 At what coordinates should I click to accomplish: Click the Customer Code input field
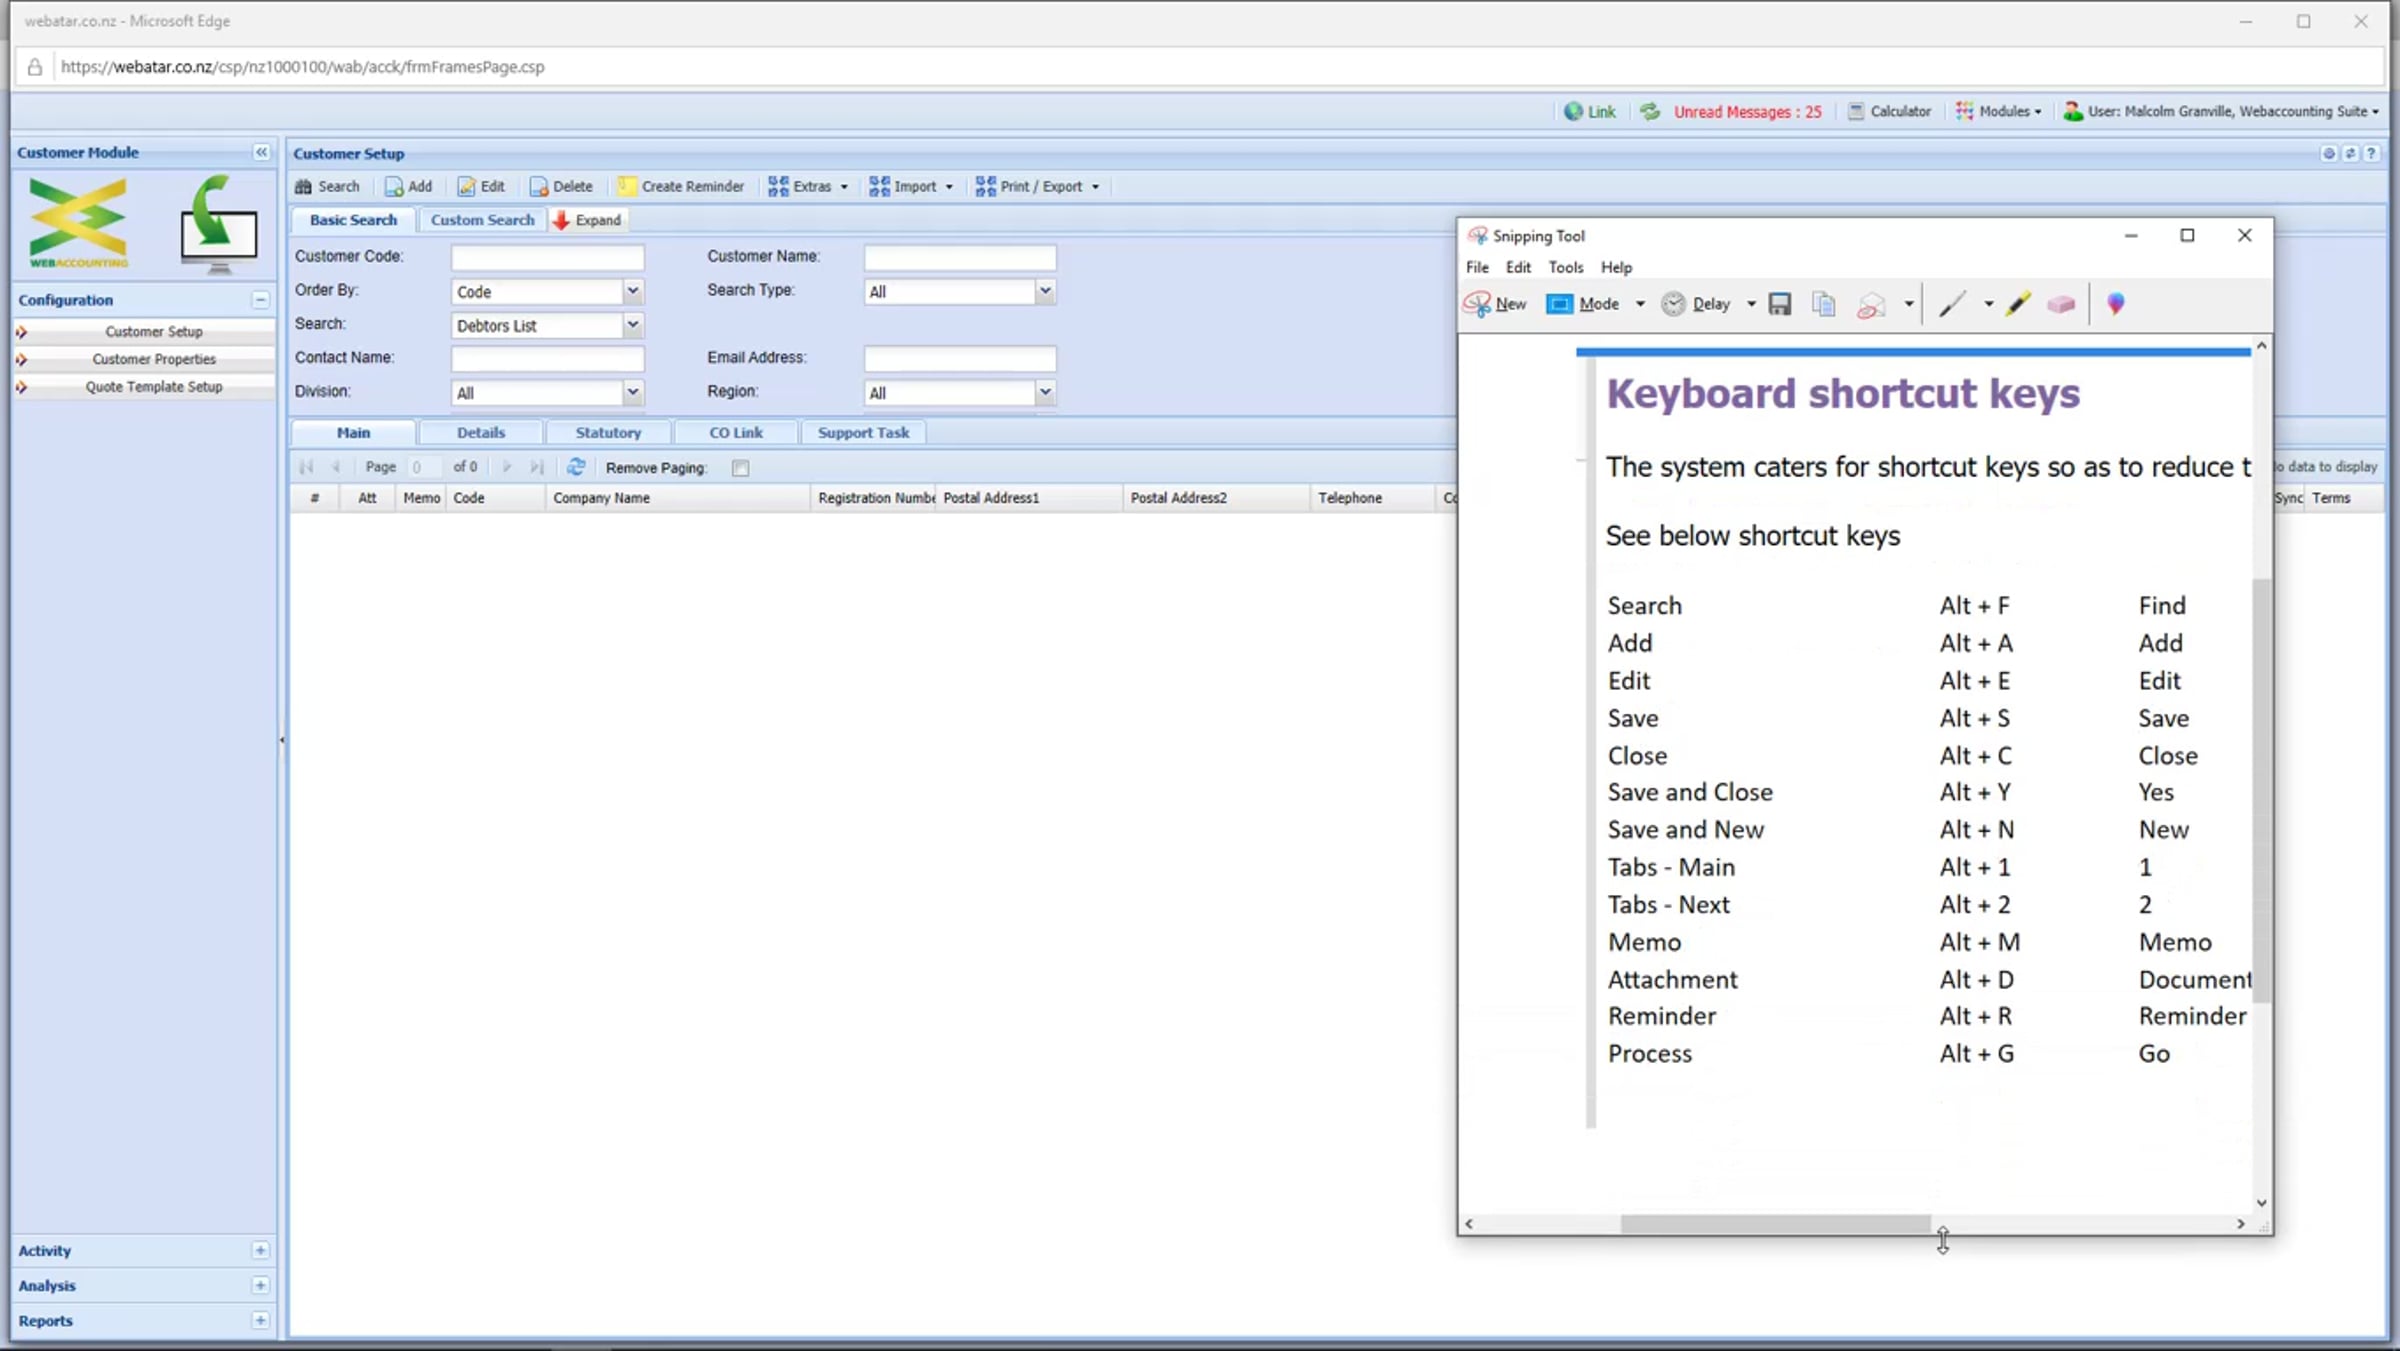click(547, 257)
